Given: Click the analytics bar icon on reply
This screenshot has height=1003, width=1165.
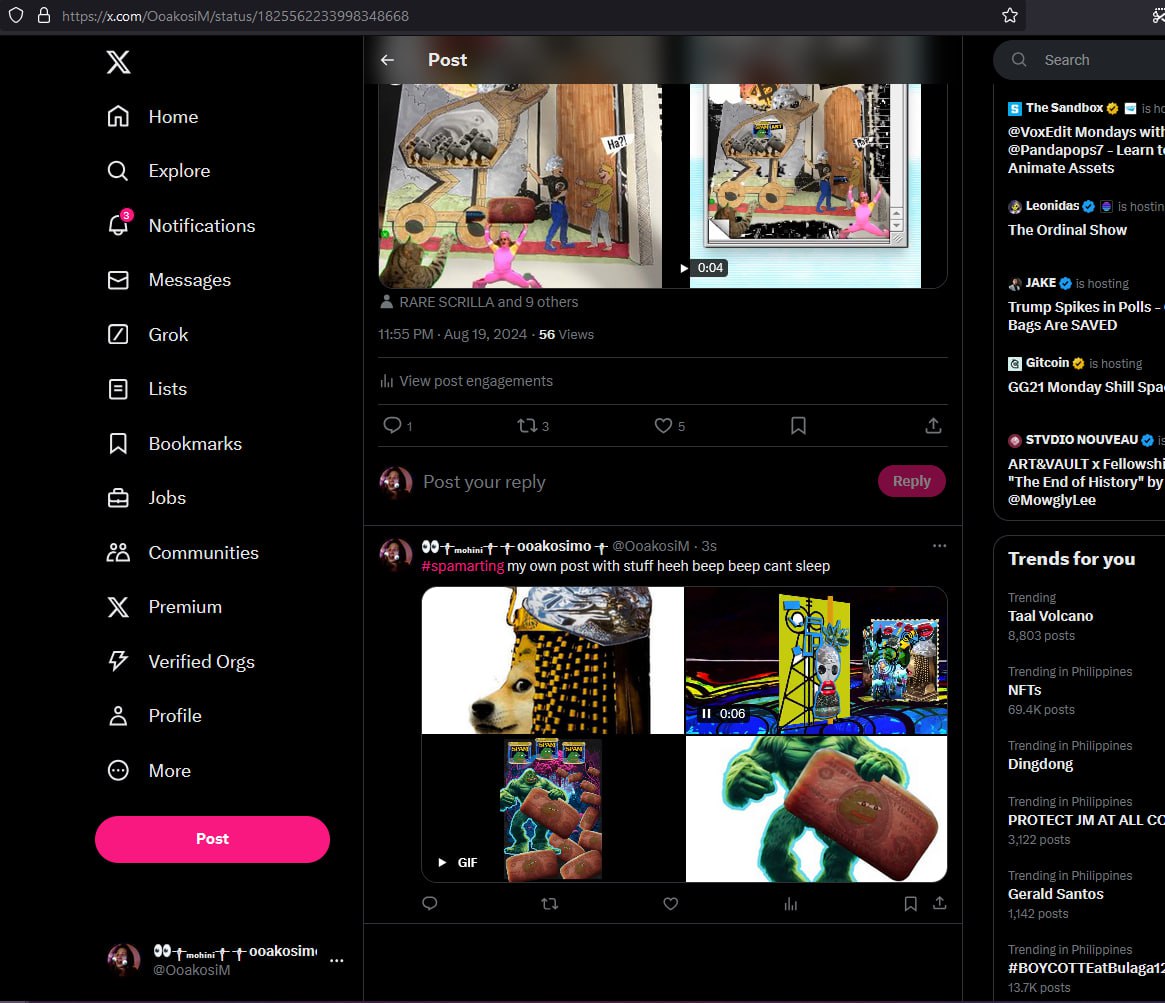Looking at the screenshot, I should (x=791, y=903).
